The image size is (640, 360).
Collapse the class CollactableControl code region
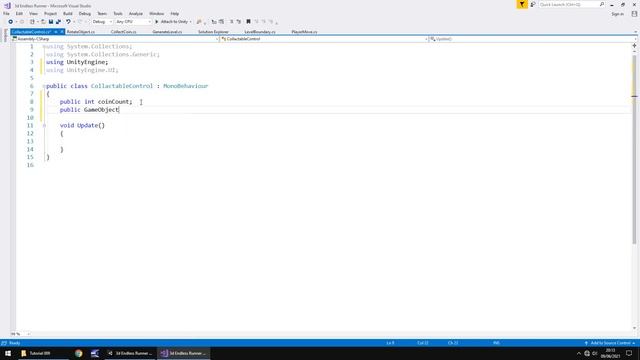(x=44, y=86)
